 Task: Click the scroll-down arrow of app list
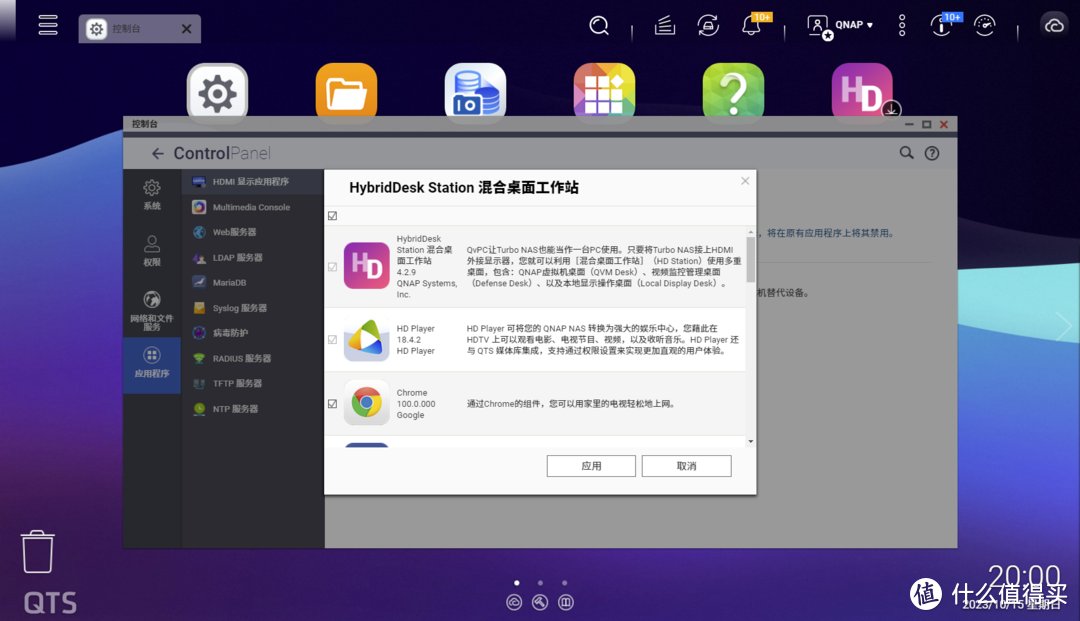pyautogui.click(x=750, y=441)
